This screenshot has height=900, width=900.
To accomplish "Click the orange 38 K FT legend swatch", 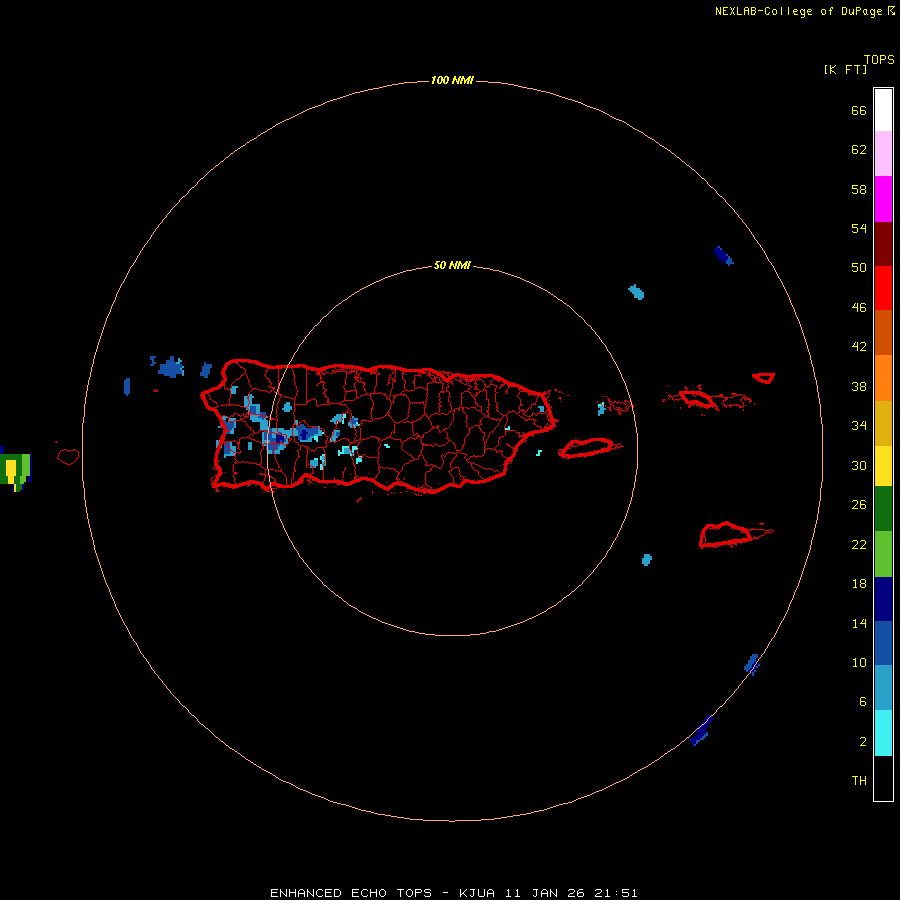I will [883, 378].
